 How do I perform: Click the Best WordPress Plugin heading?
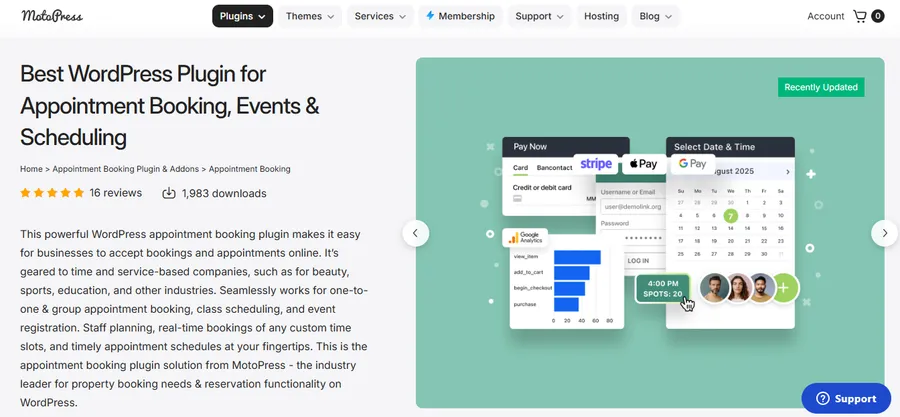click(x=169, y=106)
